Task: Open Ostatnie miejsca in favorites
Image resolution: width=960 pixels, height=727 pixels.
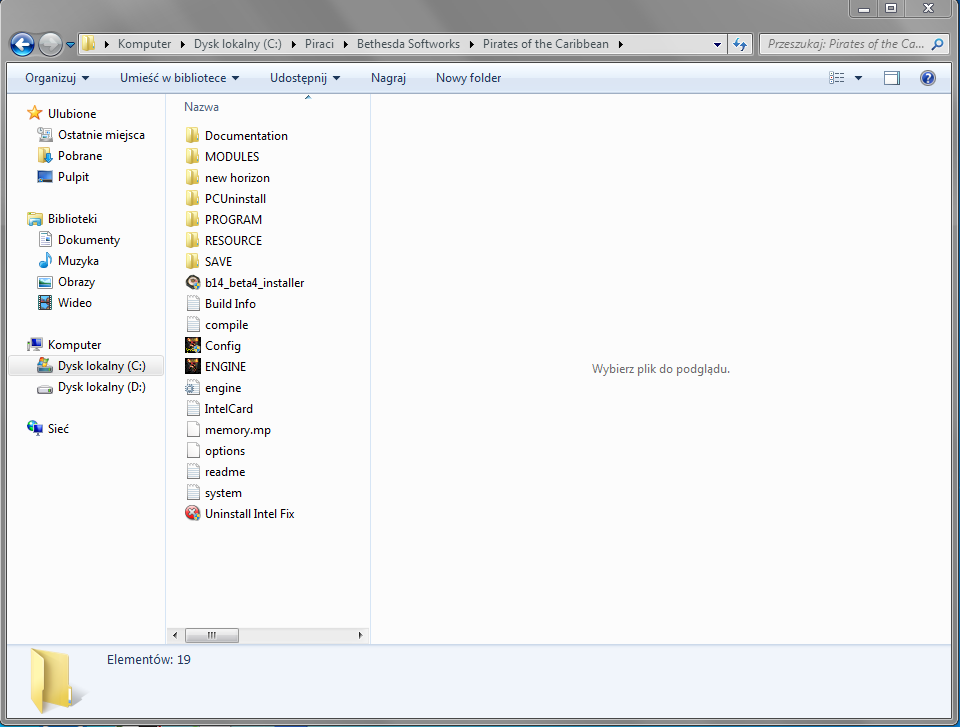Action: [91, 135]
